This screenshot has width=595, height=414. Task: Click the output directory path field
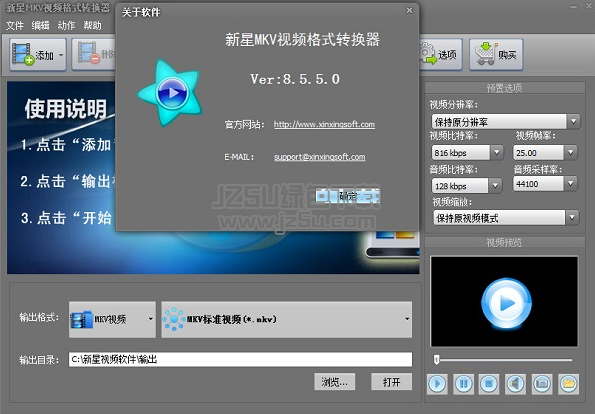(x=240, y=359)
